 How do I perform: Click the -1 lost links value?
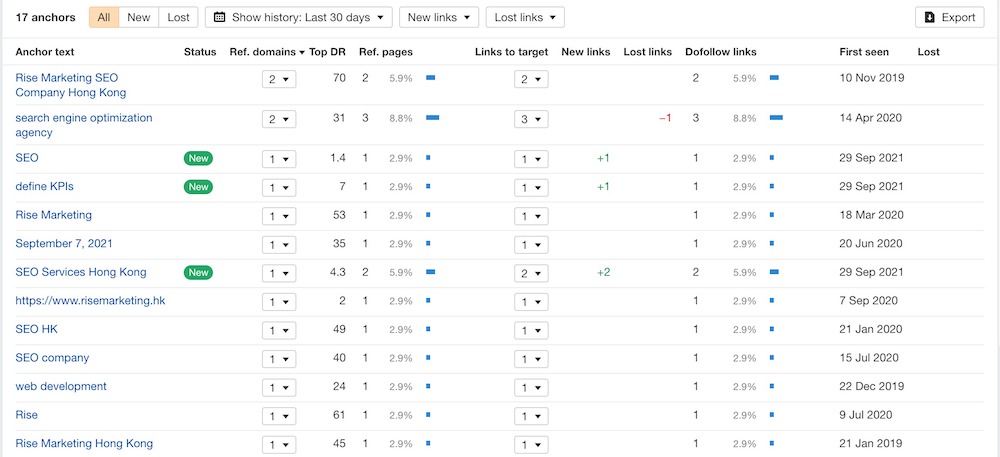[665, 119]
